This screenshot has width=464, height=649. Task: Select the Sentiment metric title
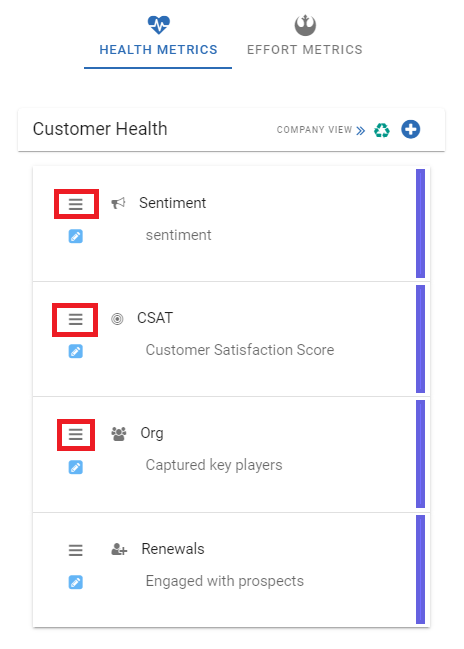click(172, 203)
